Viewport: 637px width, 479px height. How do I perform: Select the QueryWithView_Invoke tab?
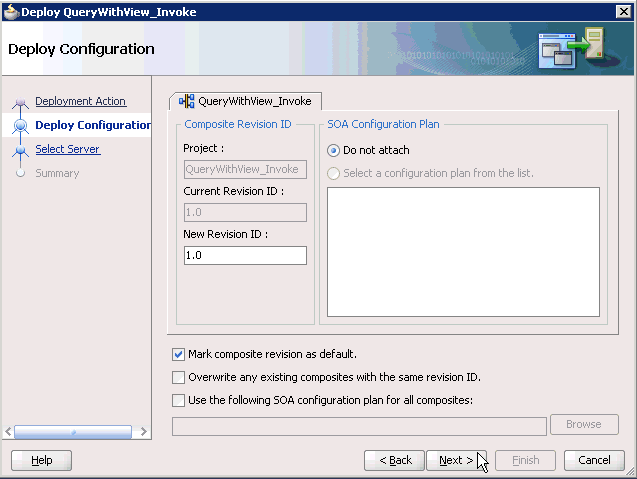(x=245, y=101)
